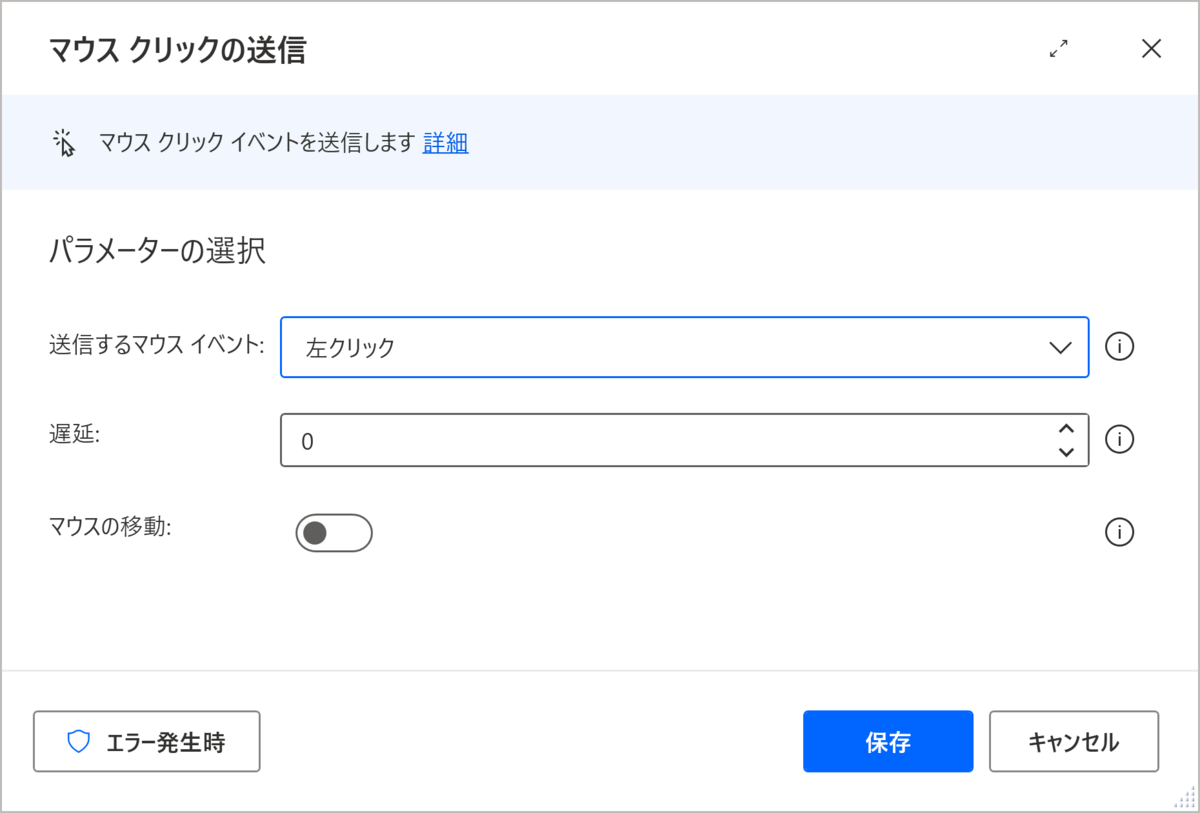
Task: Click the shield icon on エラー発生時
Action: tap(79, 741)
